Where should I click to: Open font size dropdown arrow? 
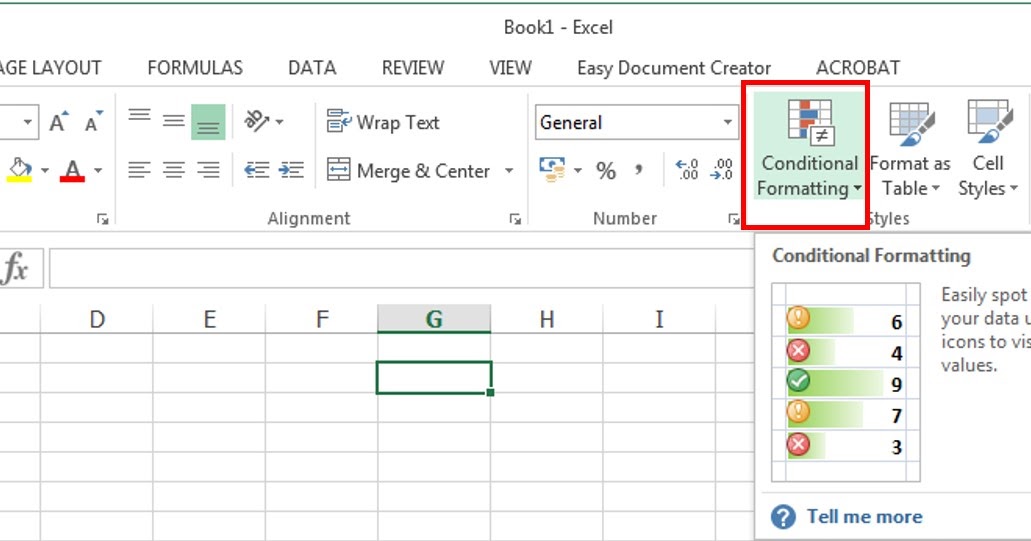pos(28,122)
